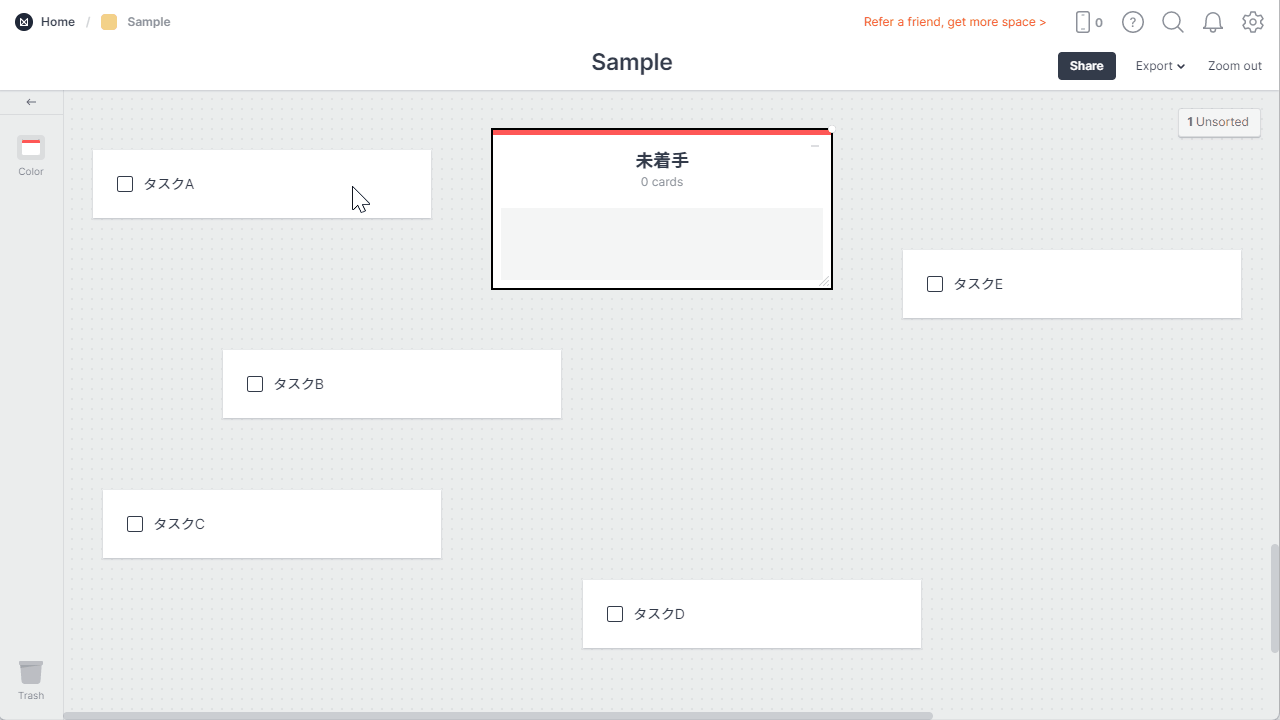Click the Share button
The width and height of the screenshot is (1280, 720).
click(1087, 66)
